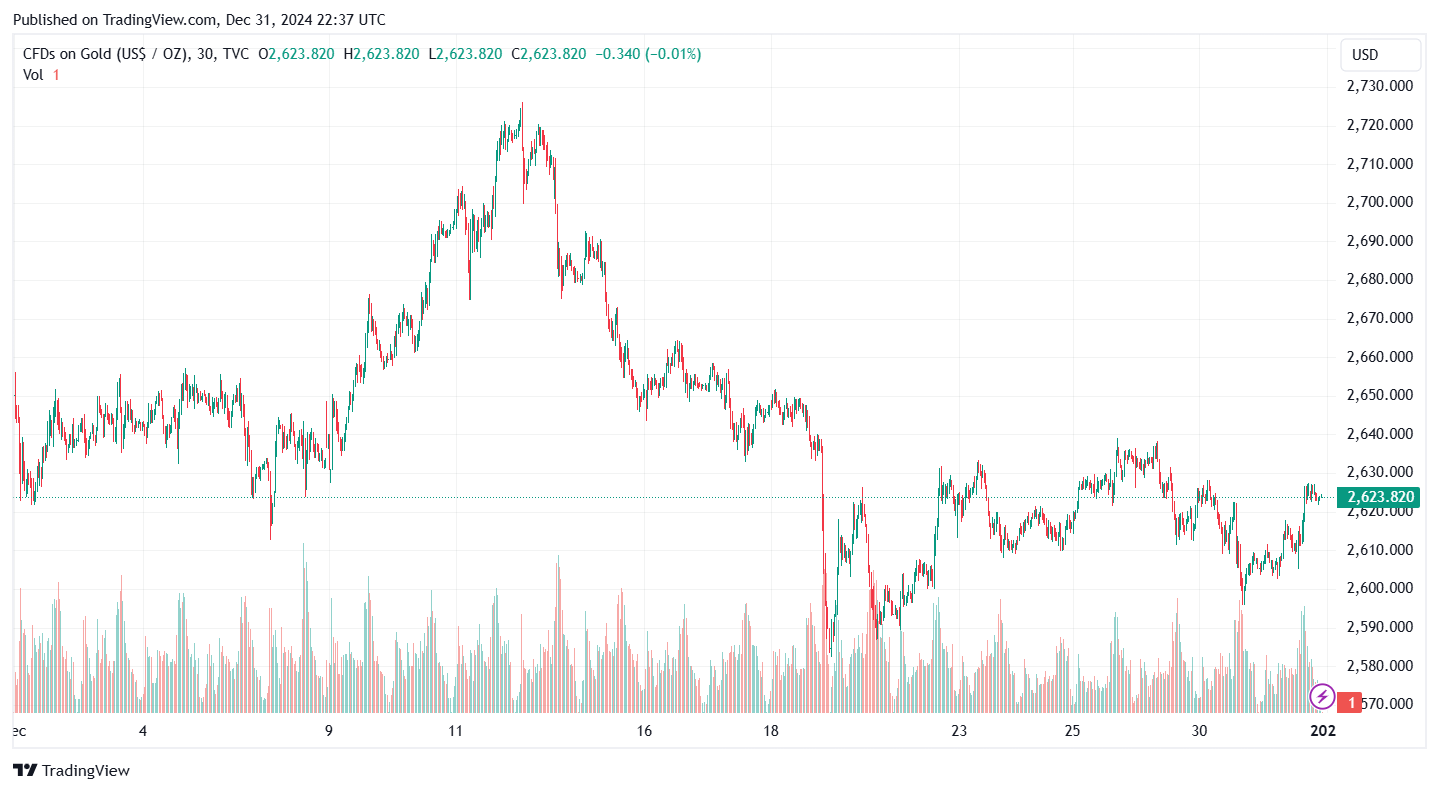1439x792 pixels.
Task: Click the 2,720.000 price axis label
Action: click(1380, 125)
